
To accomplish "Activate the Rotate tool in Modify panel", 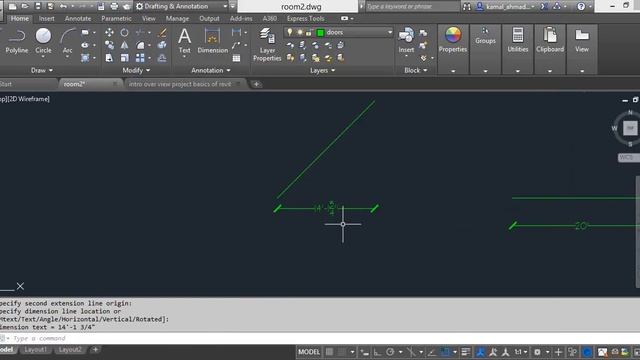I will pyautogui.click(x=124, y=32).
